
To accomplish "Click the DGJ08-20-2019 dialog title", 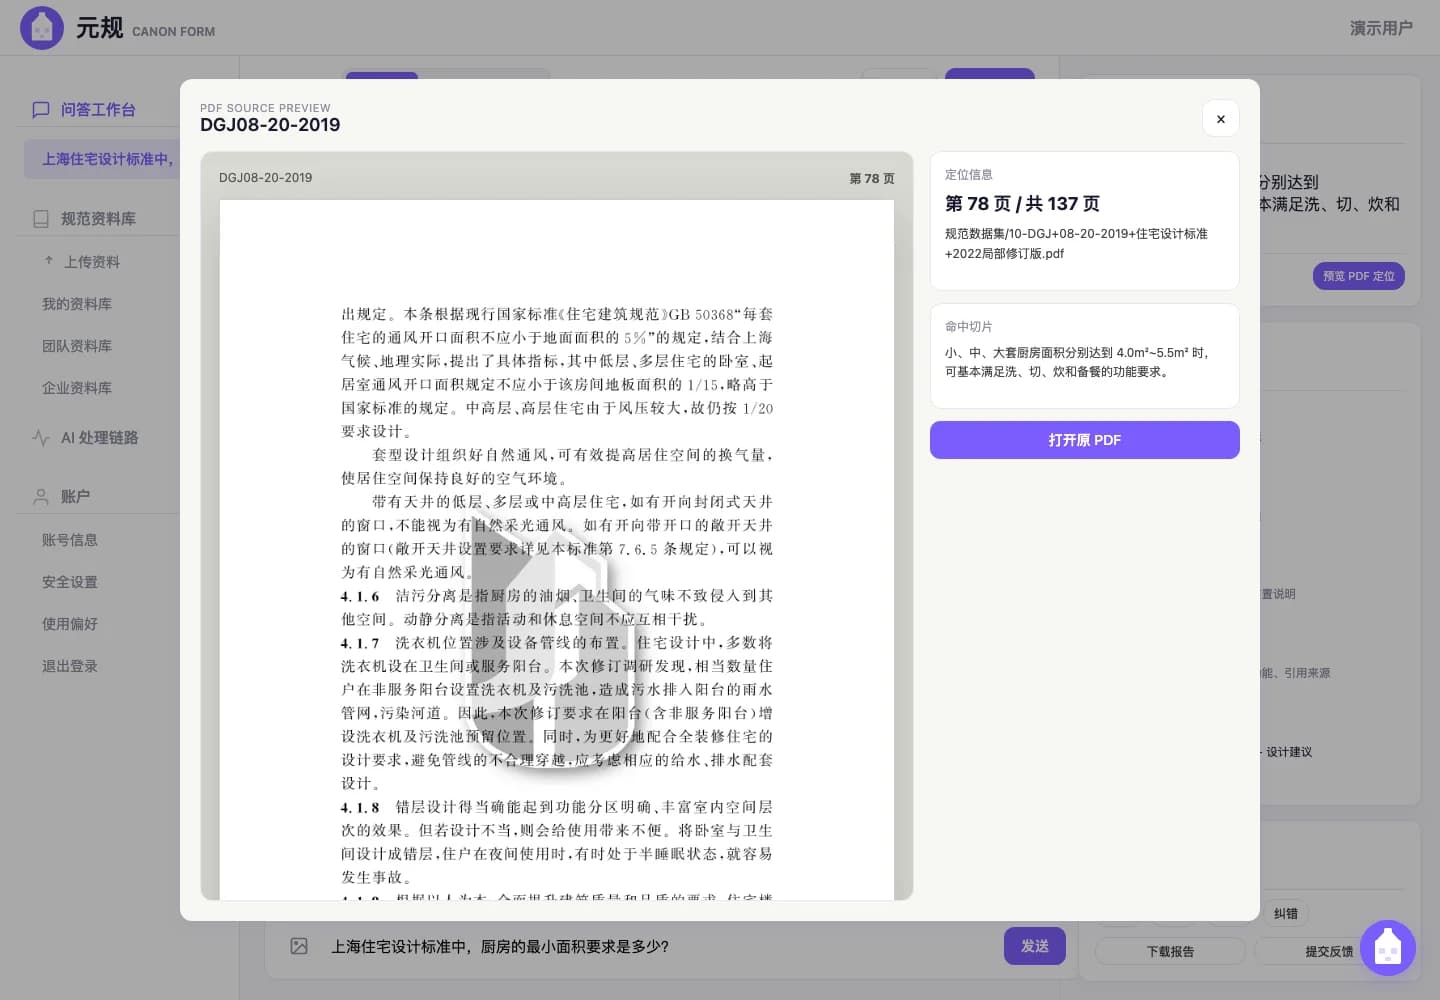I will 270,125.
